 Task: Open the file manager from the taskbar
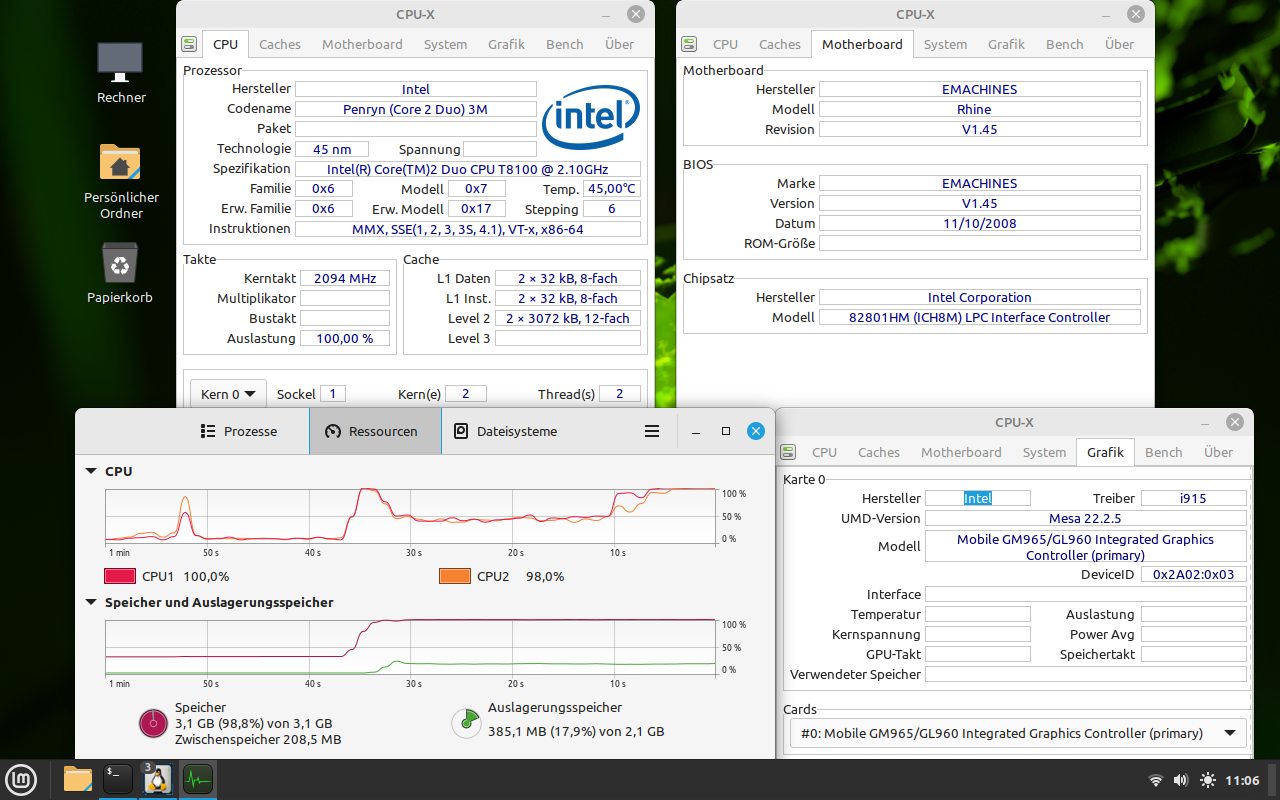tap(77, 779)
